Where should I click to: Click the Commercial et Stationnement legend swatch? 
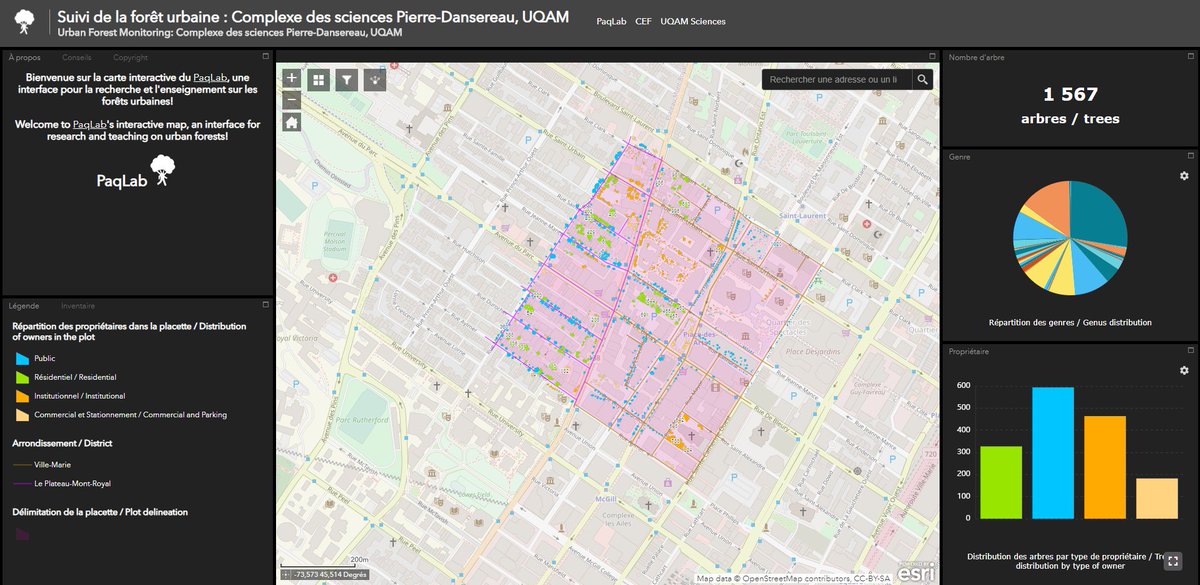point(23,414)
